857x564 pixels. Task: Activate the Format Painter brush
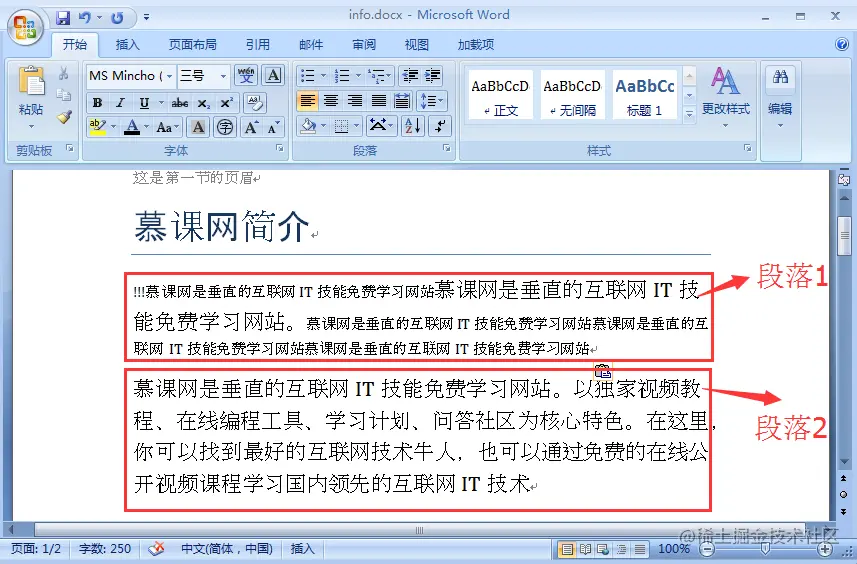click(64, 117)
